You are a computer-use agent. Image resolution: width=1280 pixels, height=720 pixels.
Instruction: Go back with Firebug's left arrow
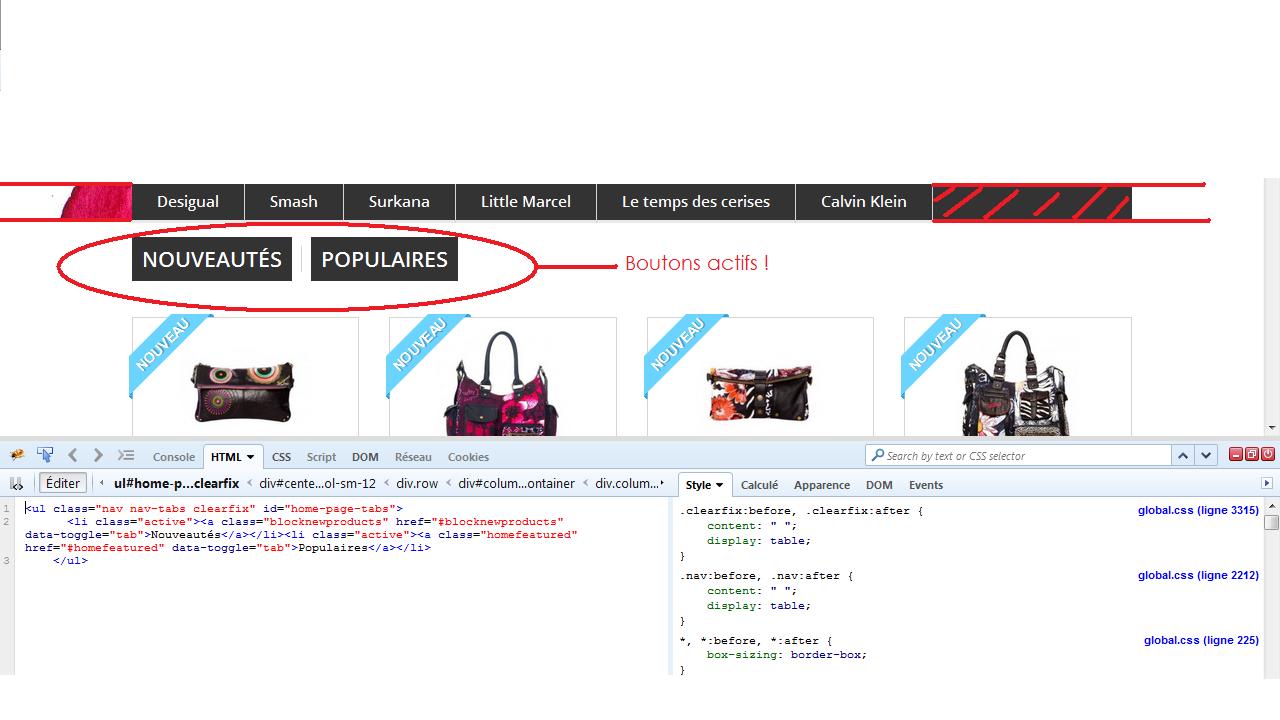pyautogui.click(x=72, y=455)
